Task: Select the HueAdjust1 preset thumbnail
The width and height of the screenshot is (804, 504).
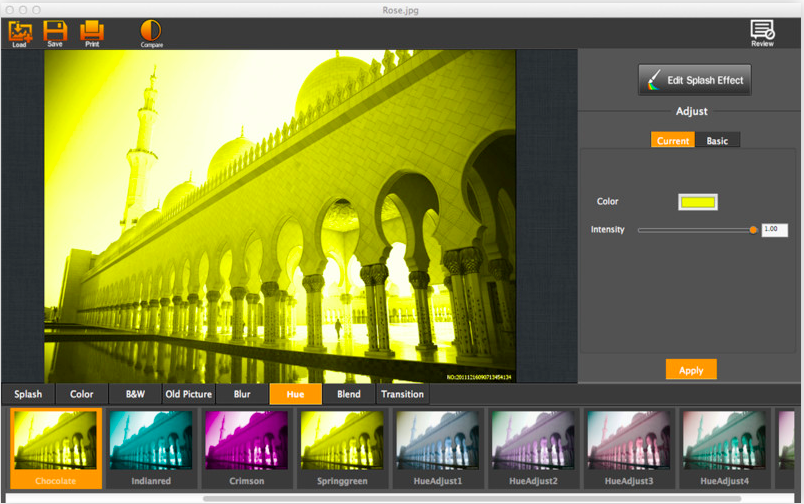Action: (x=438, y=441)
